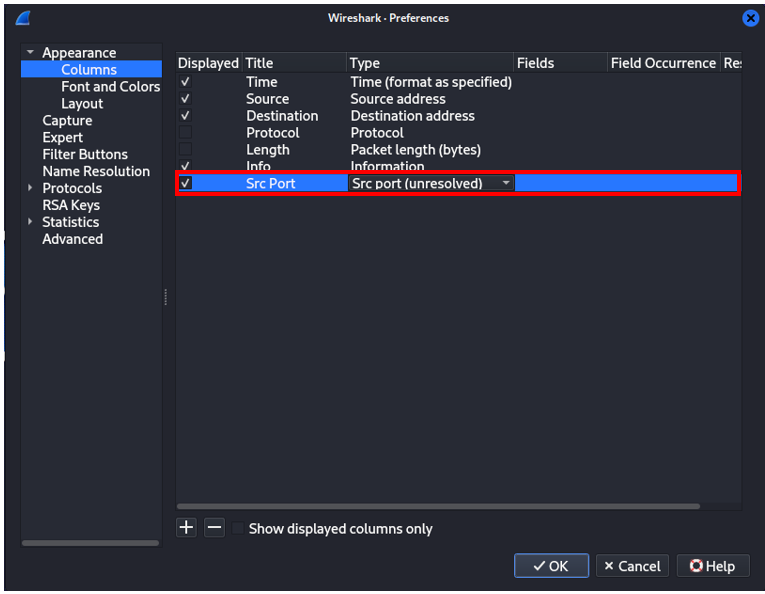Select Columns in preferences tree
The image size is (765, 594).
tap(89, 69)
